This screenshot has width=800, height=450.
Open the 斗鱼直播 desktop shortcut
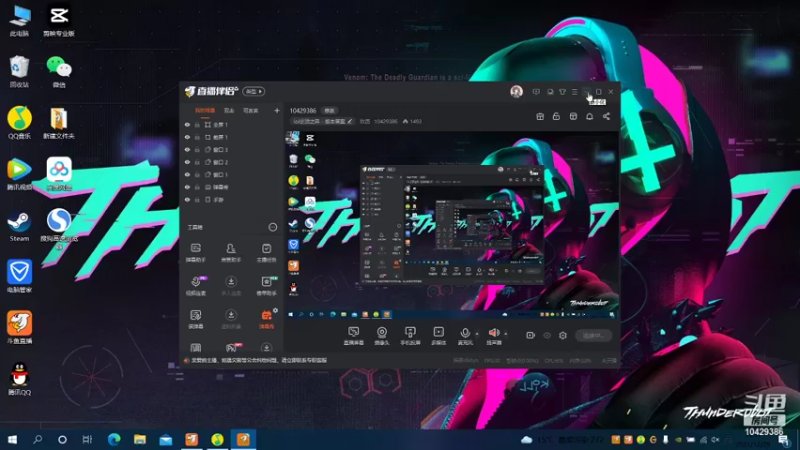19,327
